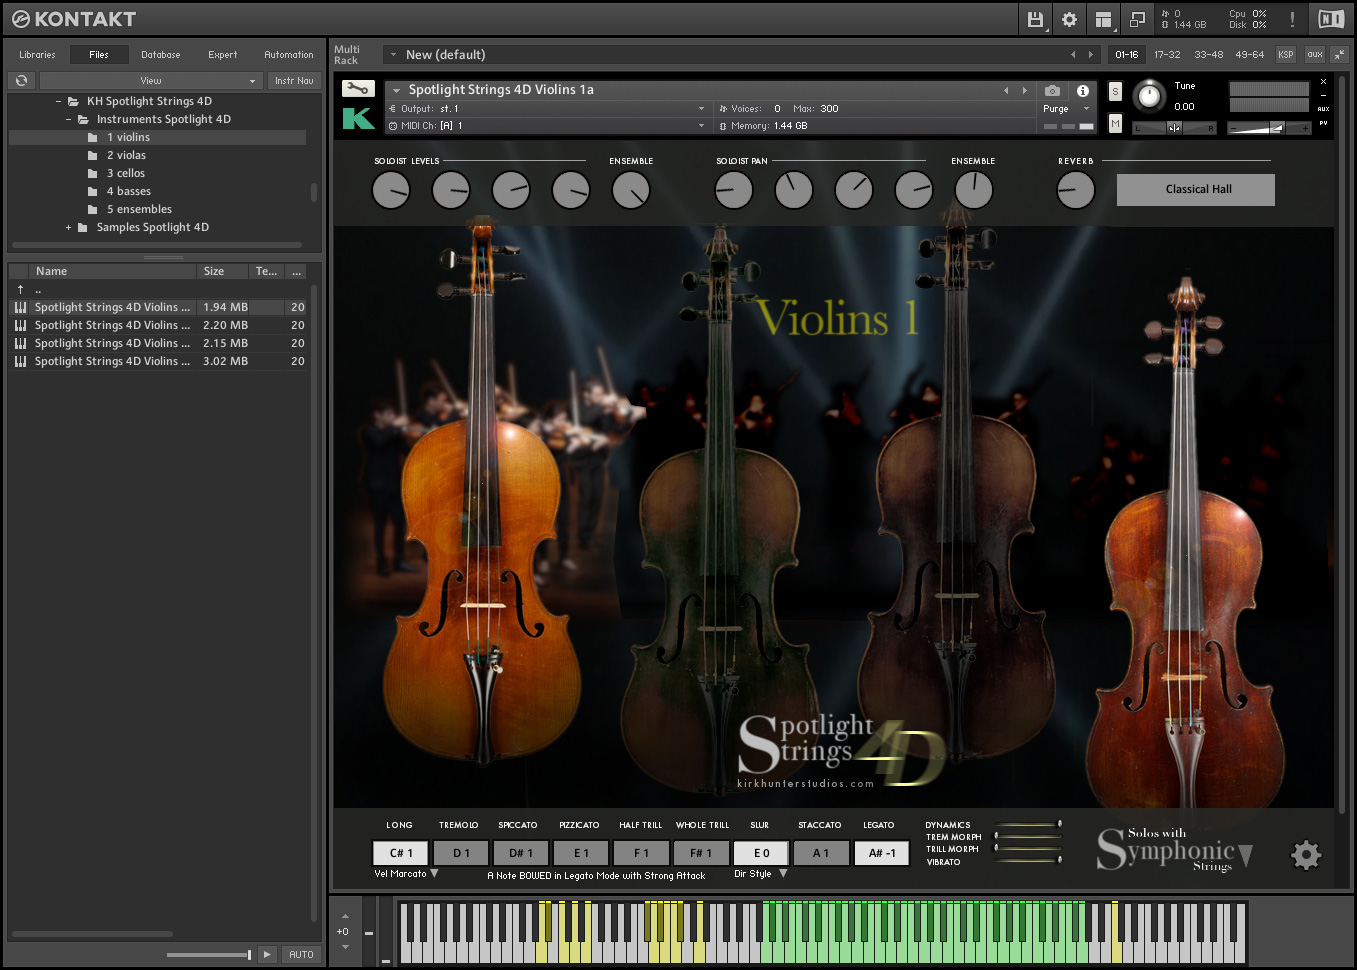The image size is (1357, 970).
Task: Switch to the Automation tab
Action: [289, 55]
